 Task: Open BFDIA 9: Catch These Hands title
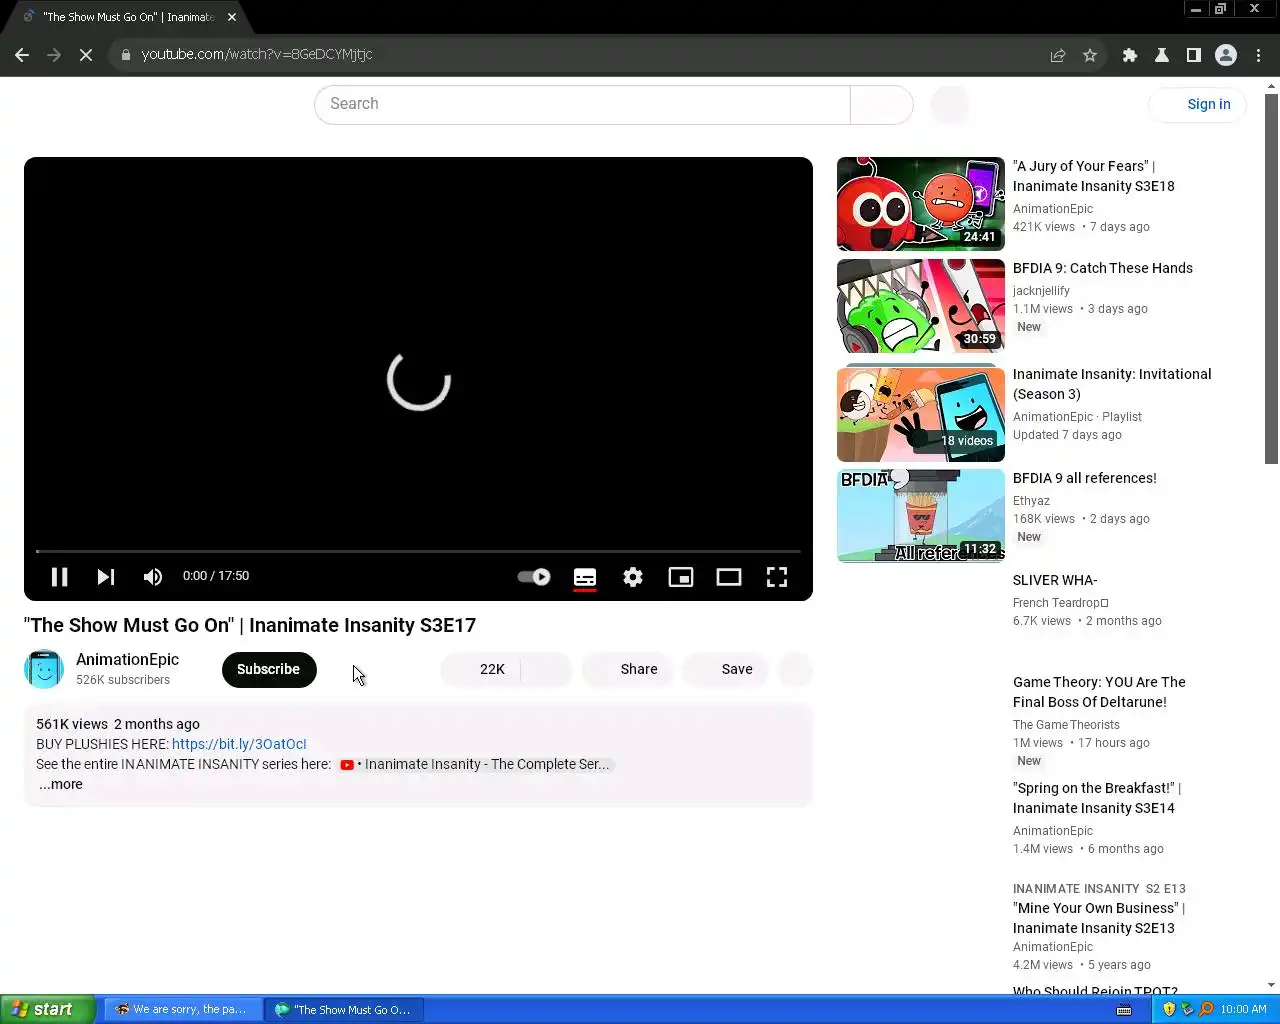pos(1103,268)
